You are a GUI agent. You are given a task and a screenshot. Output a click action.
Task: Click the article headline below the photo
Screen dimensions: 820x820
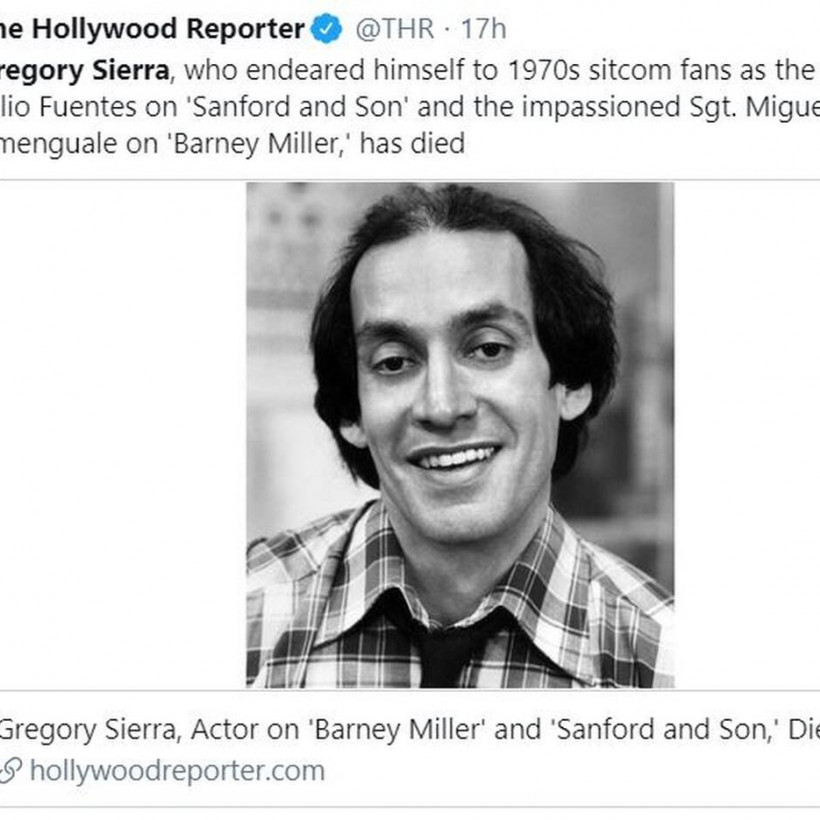(x=400, y=728)
